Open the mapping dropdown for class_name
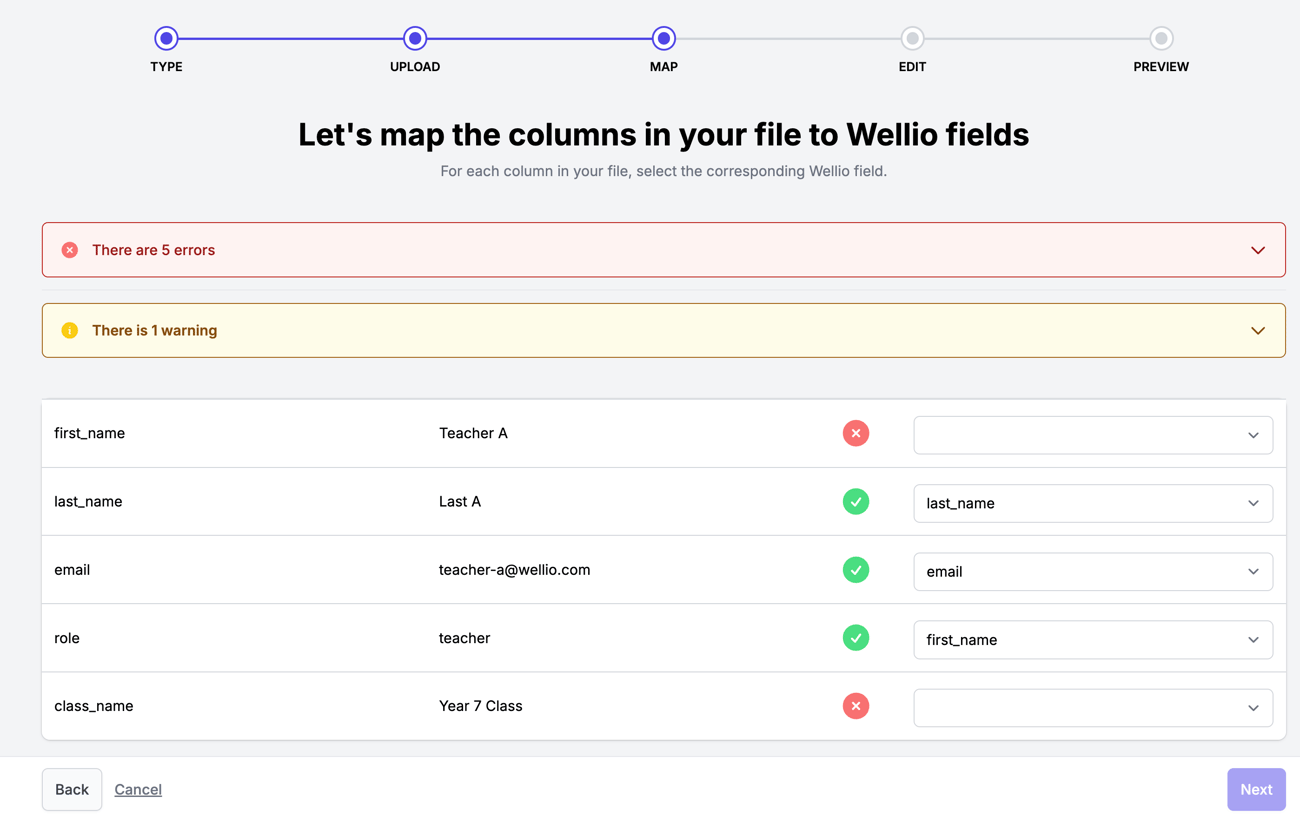Image resolution: width=1300 pixels, height=816 pixels. coord(1092,707)
